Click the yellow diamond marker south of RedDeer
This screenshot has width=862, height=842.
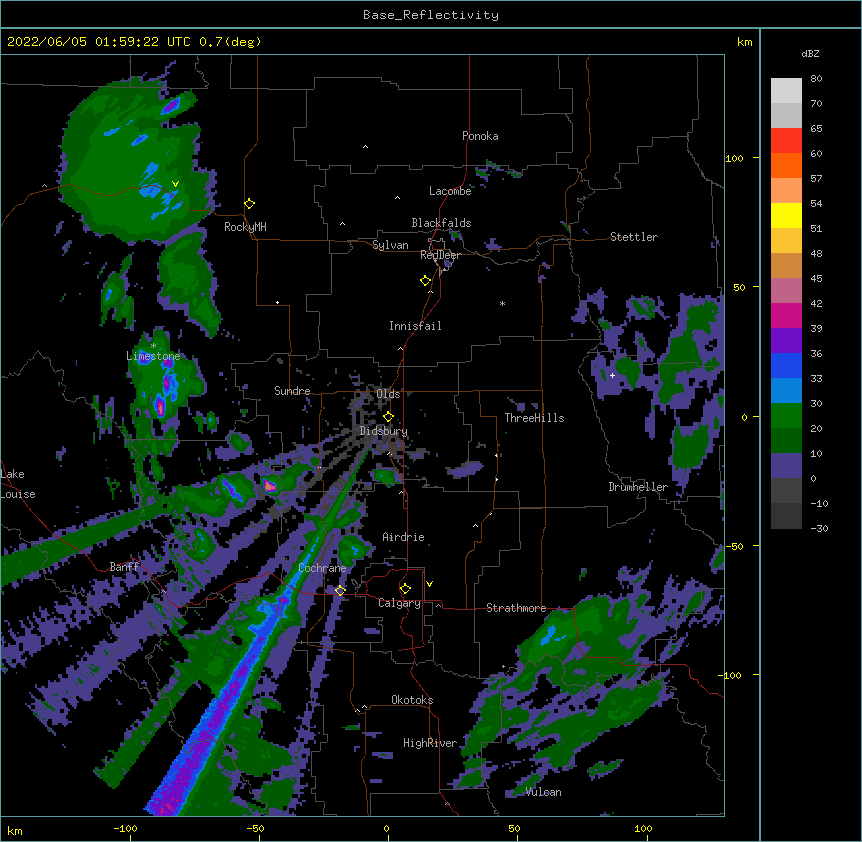pyautogui.click(x=425, y=281)
